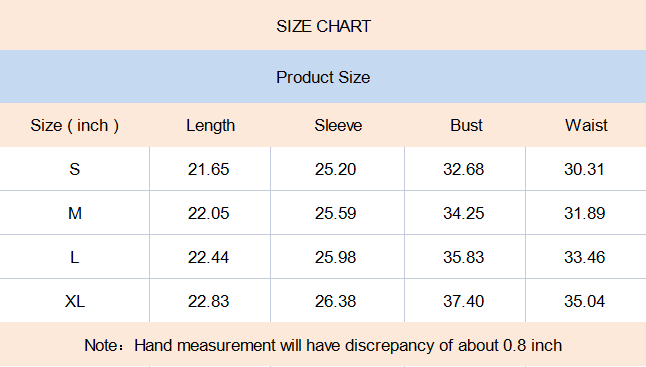Select the 32.68 bust cell
The width and height of the screenshot is (646, 367).
point(465,169)
